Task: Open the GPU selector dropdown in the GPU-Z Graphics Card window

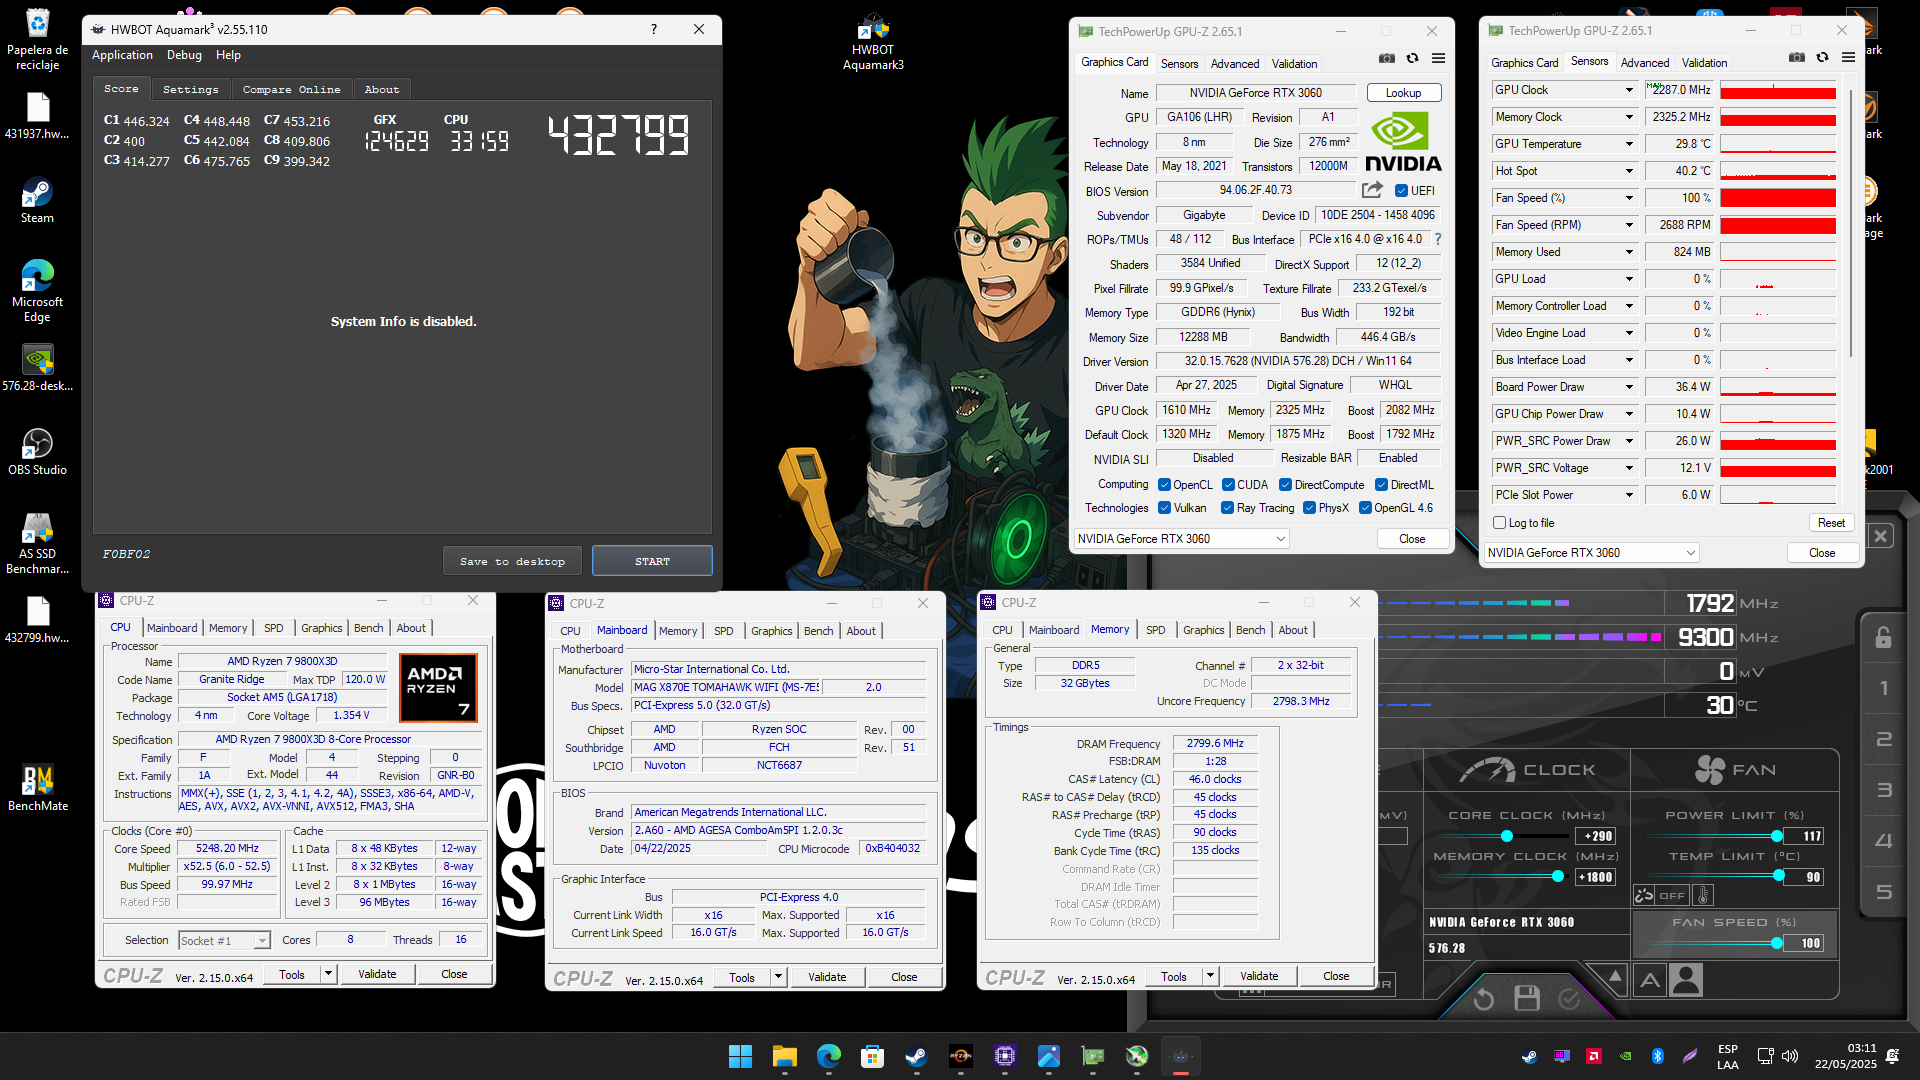Action: pyautogui.click(x=1181, y=539)
